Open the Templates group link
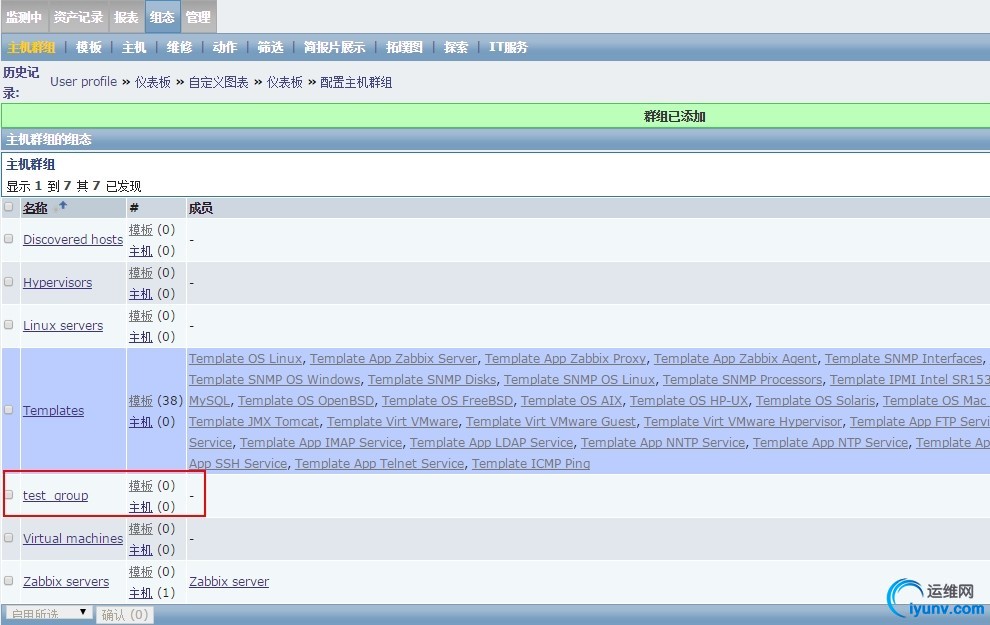 click(x=54, y=410)
